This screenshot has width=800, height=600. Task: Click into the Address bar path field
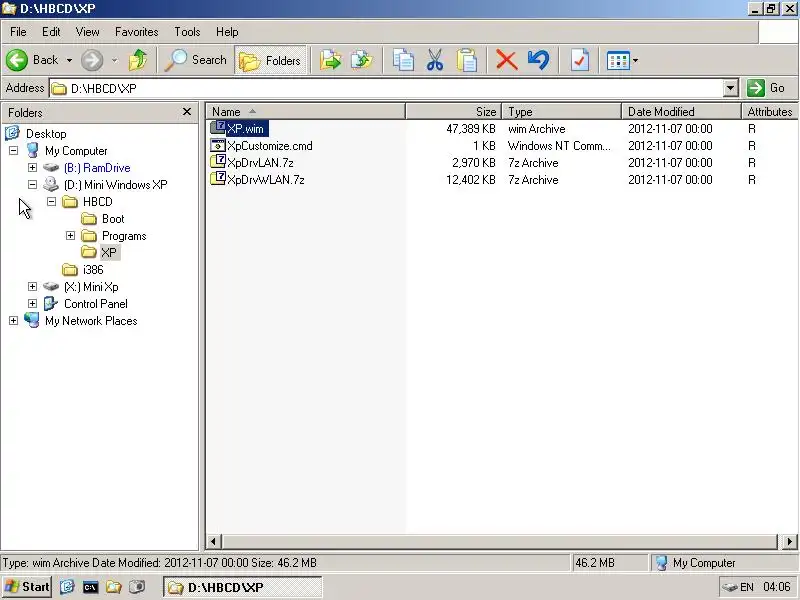(388, 88)
